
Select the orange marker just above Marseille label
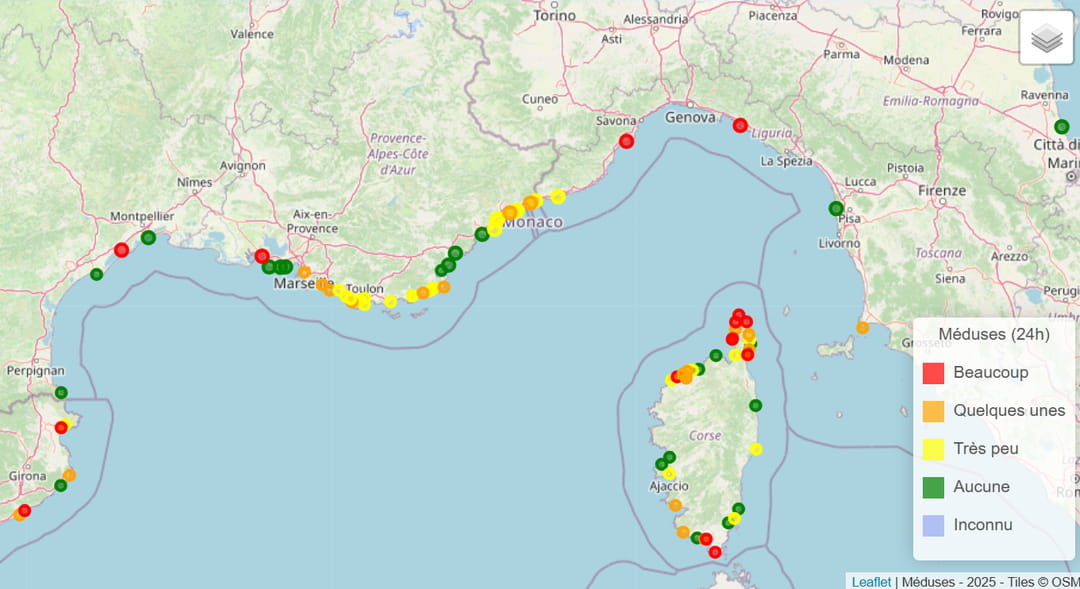pos(304,272)
